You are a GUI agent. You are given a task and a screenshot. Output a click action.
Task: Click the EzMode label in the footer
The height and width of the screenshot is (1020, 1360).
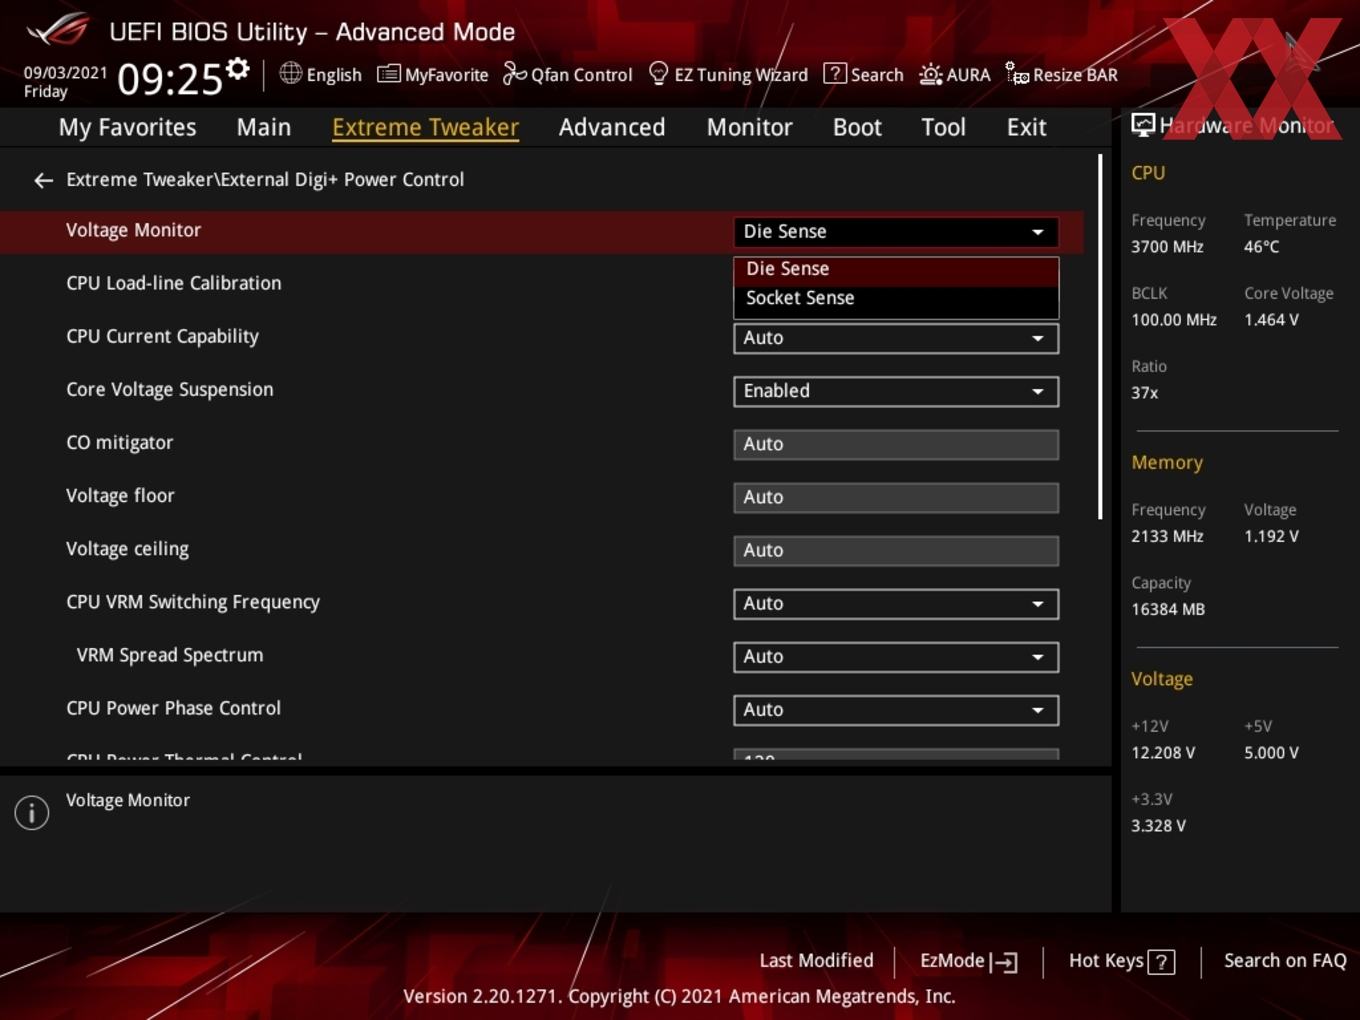click(x=952, y=961)
